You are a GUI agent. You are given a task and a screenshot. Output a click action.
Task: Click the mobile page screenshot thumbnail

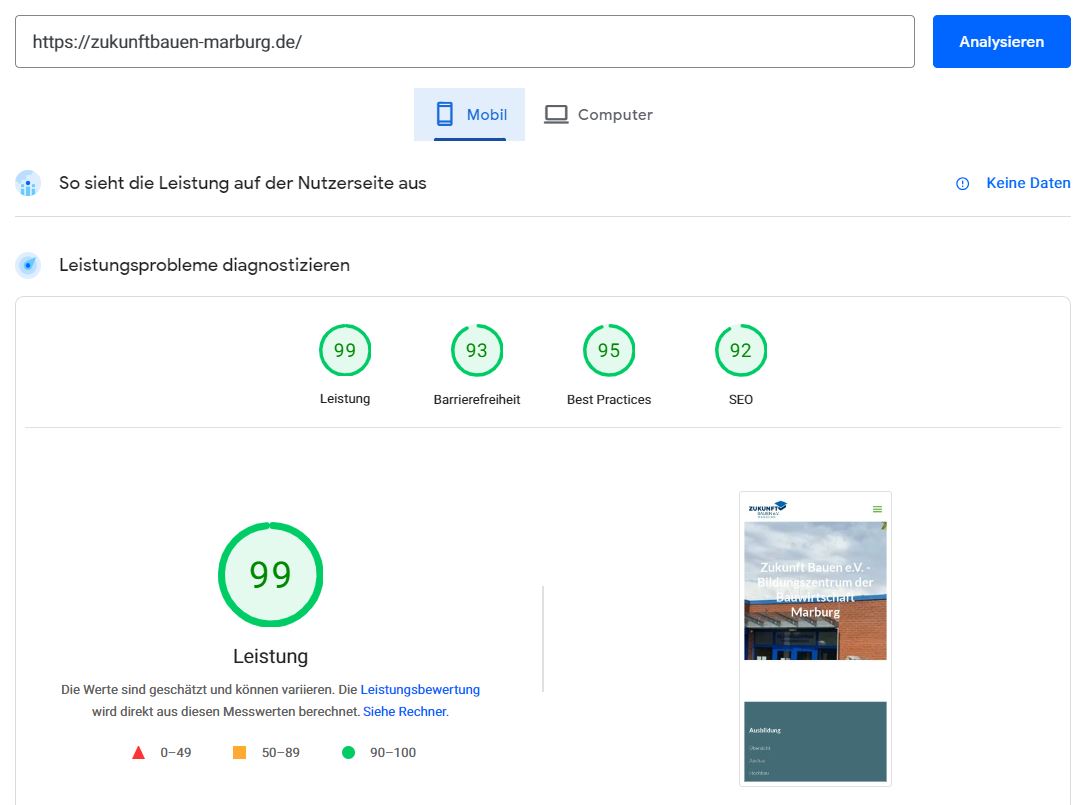coord(815,638)
